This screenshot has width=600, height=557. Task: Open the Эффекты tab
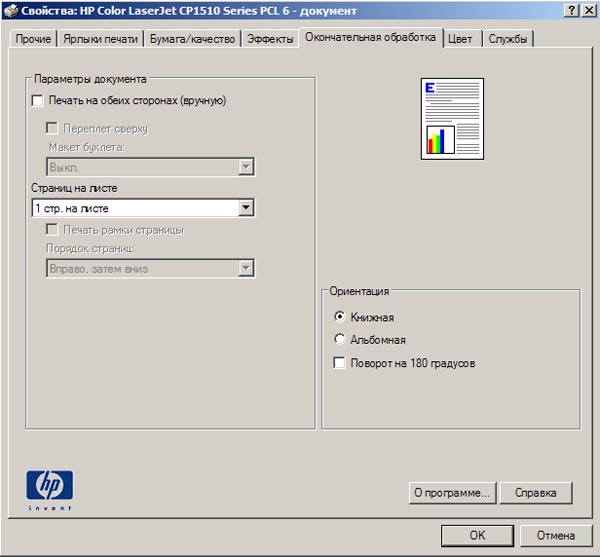pos(270,39)
